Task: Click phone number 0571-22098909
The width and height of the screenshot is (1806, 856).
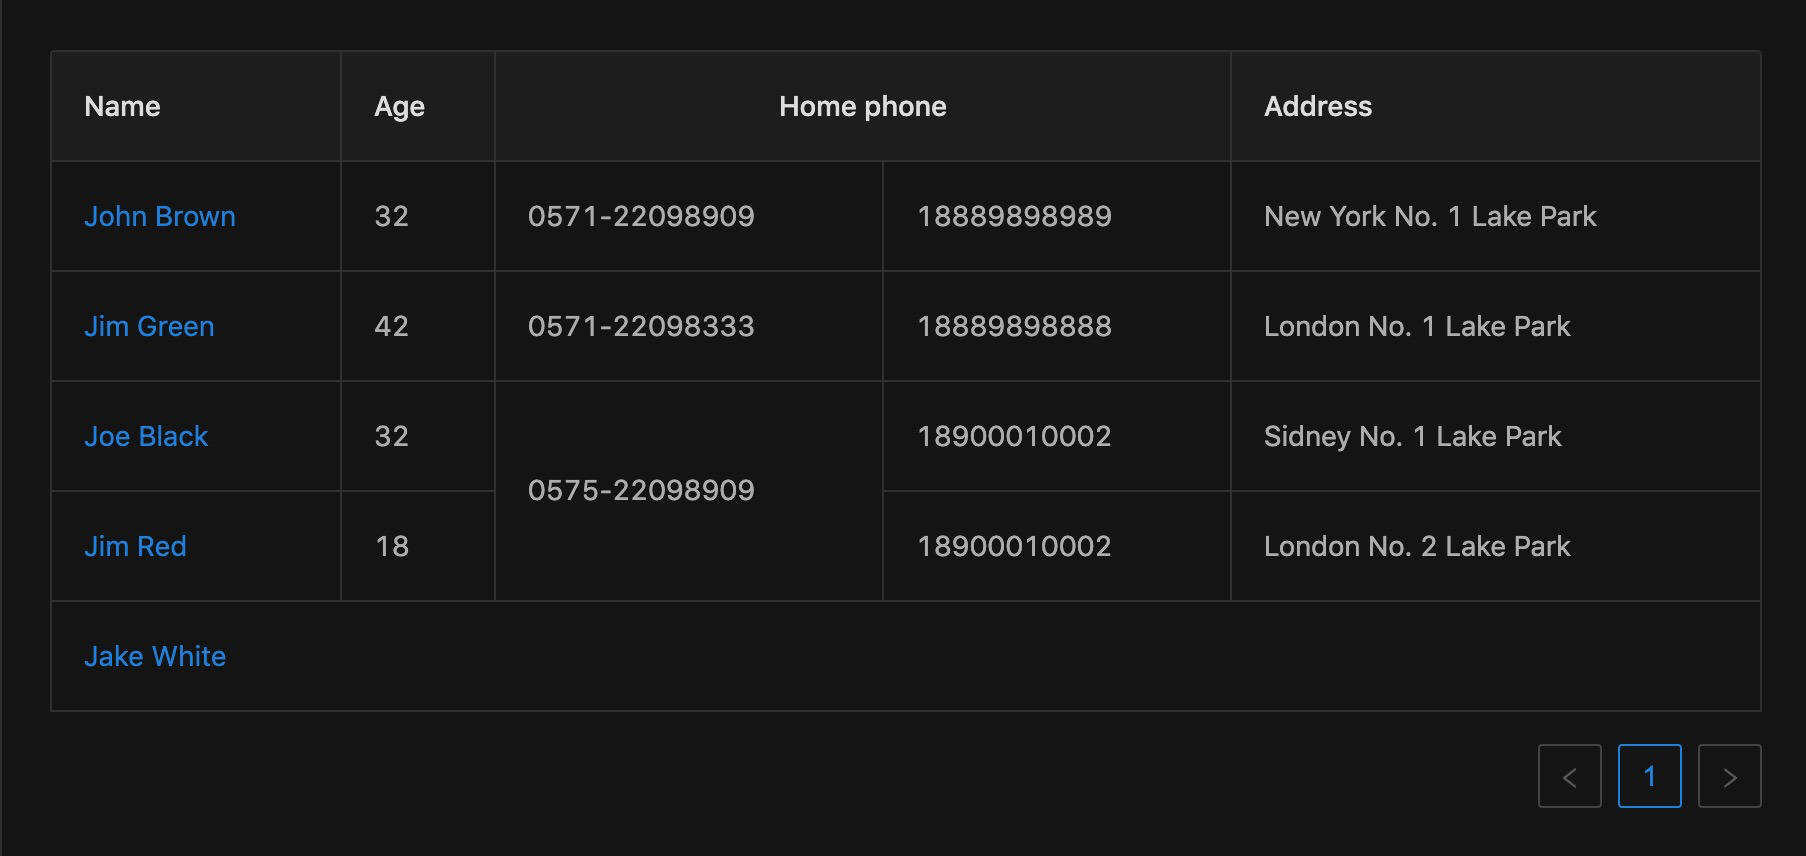Action: [x=641, y=216]
